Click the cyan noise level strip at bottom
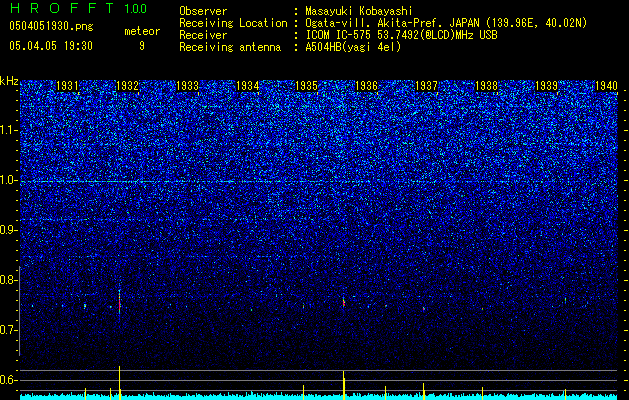 pyautogui.click(x=319, y=397)
